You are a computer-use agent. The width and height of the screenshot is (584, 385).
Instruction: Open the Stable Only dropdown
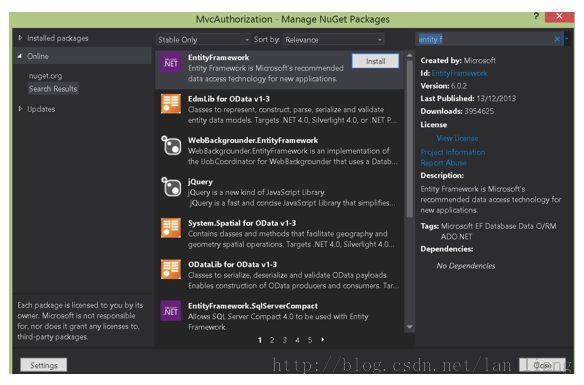pyautogui.click(x=203, y=39)
